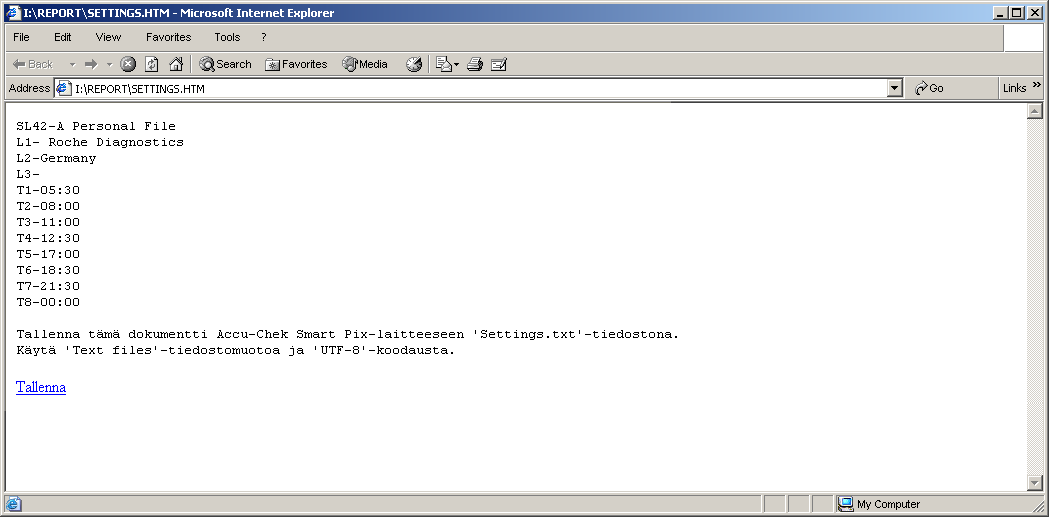Click the Mail icon

pos(444,64)
